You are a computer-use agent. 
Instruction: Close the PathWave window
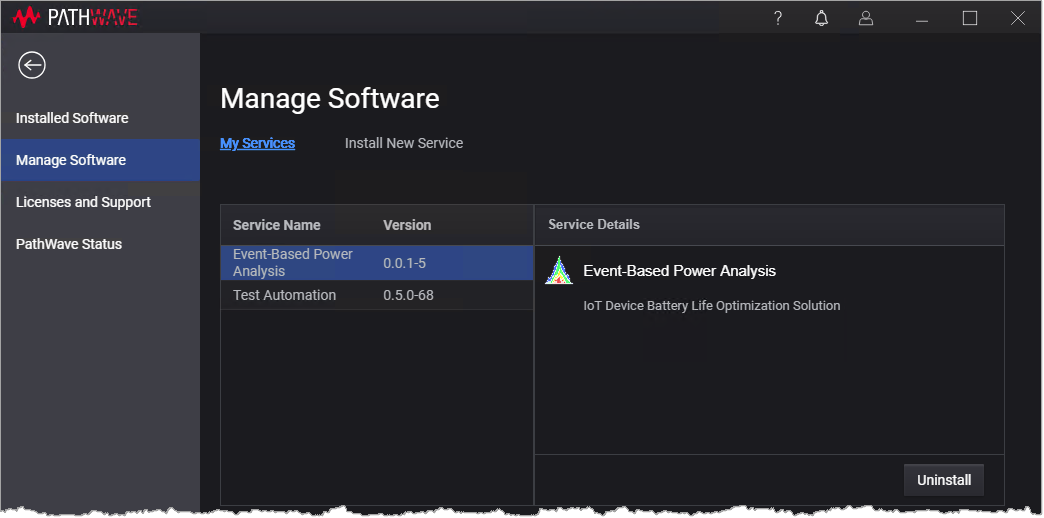1017,18
